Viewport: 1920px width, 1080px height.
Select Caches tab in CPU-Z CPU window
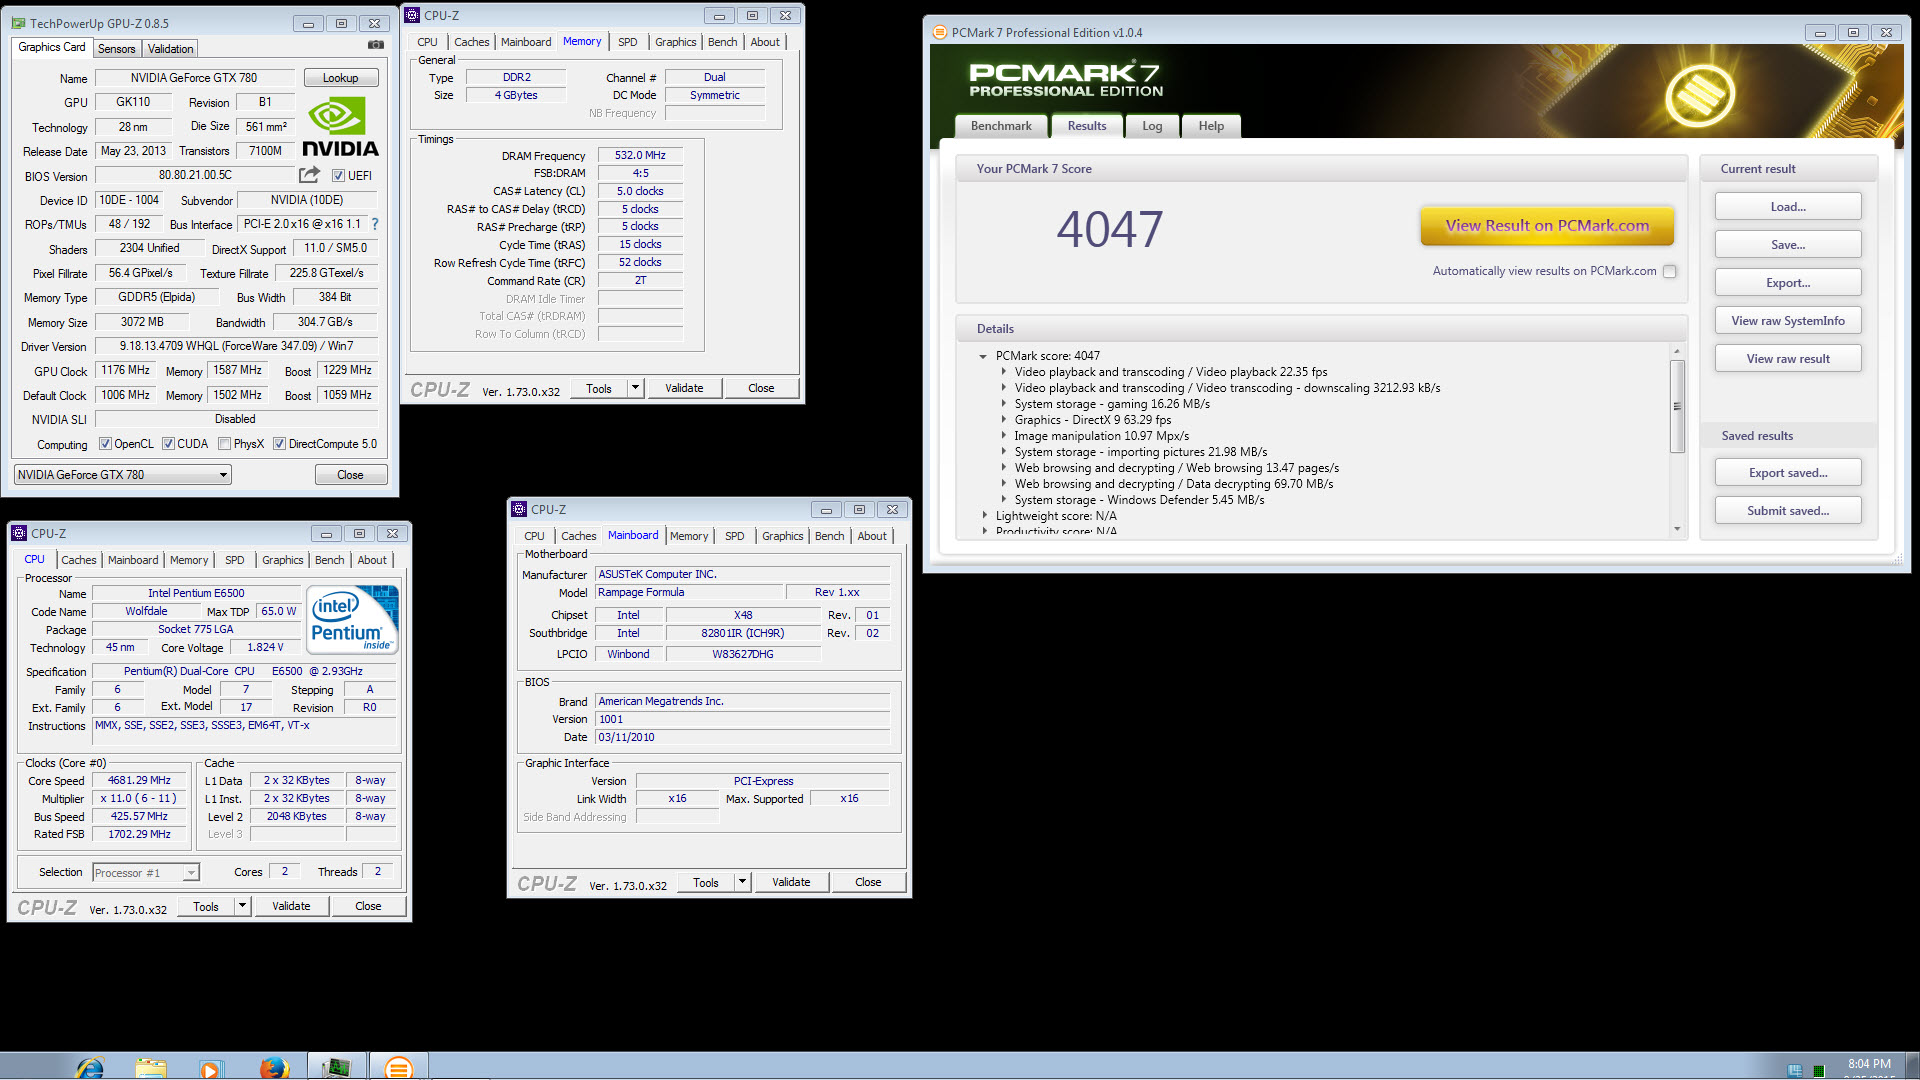coord(79,560)
